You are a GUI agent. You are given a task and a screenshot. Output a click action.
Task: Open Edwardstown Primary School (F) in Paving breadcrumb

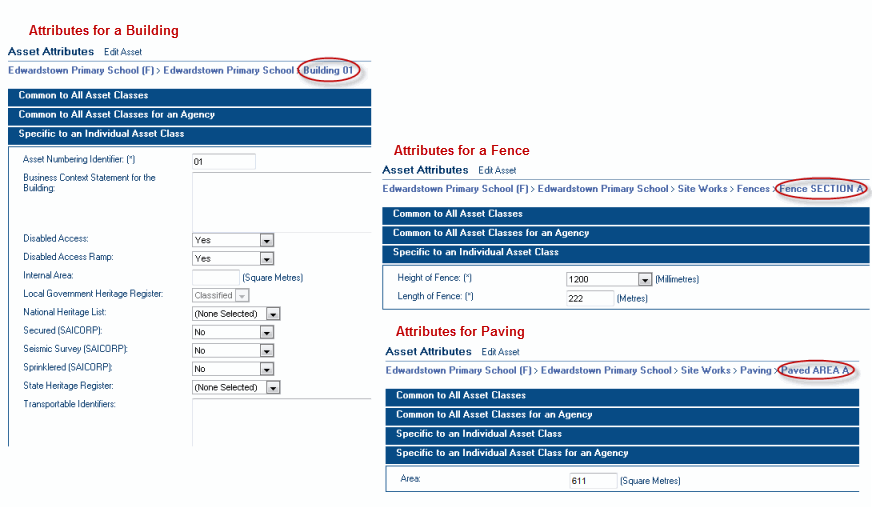click(x=459, y=370)
